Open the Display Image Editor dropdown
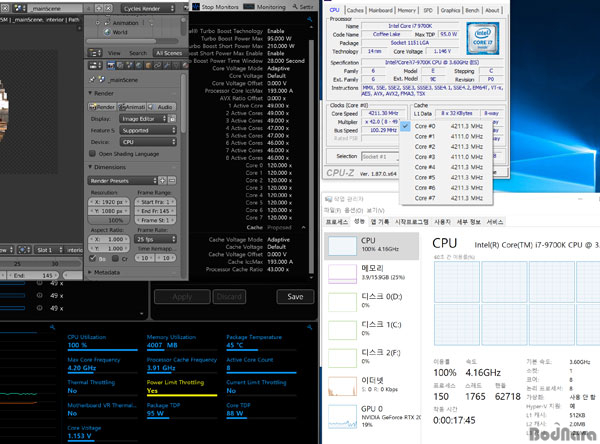 [143, 119]
